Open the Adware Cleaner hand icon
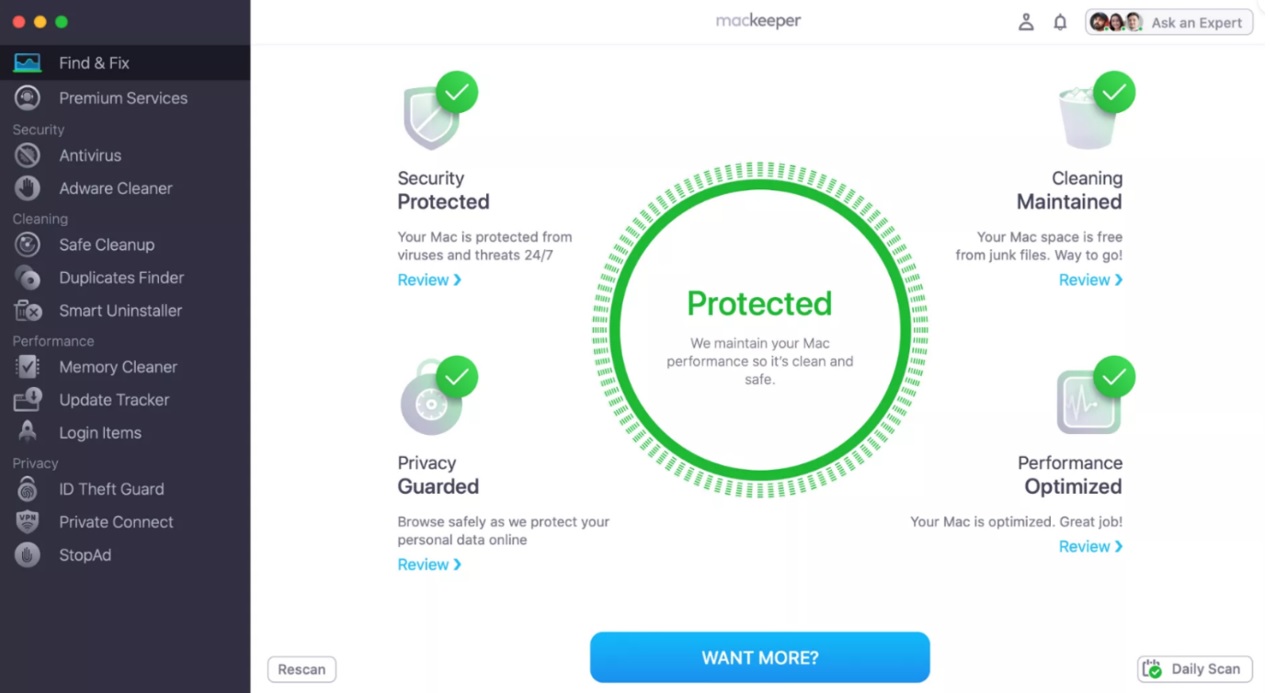 coord(28,189)
